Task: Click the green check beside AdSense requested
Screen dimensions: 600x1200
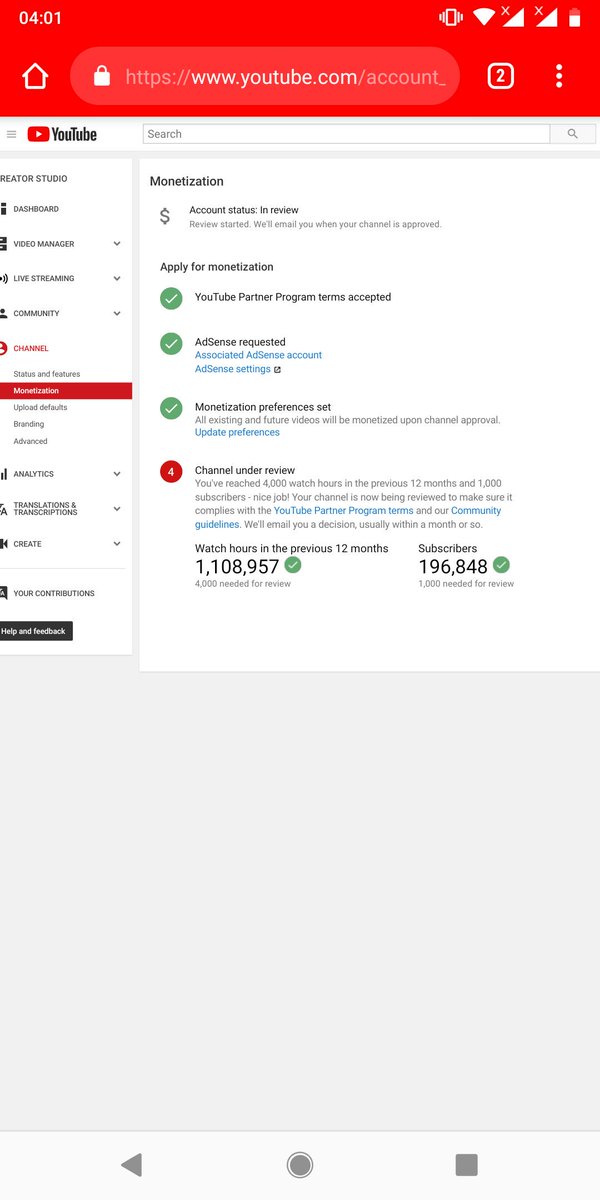Action: point(171,343)
